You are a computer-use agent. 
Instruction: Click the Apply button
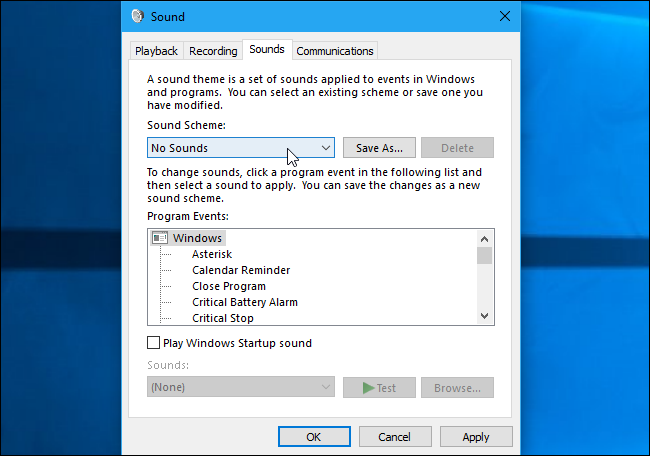(x=476, y=437)
